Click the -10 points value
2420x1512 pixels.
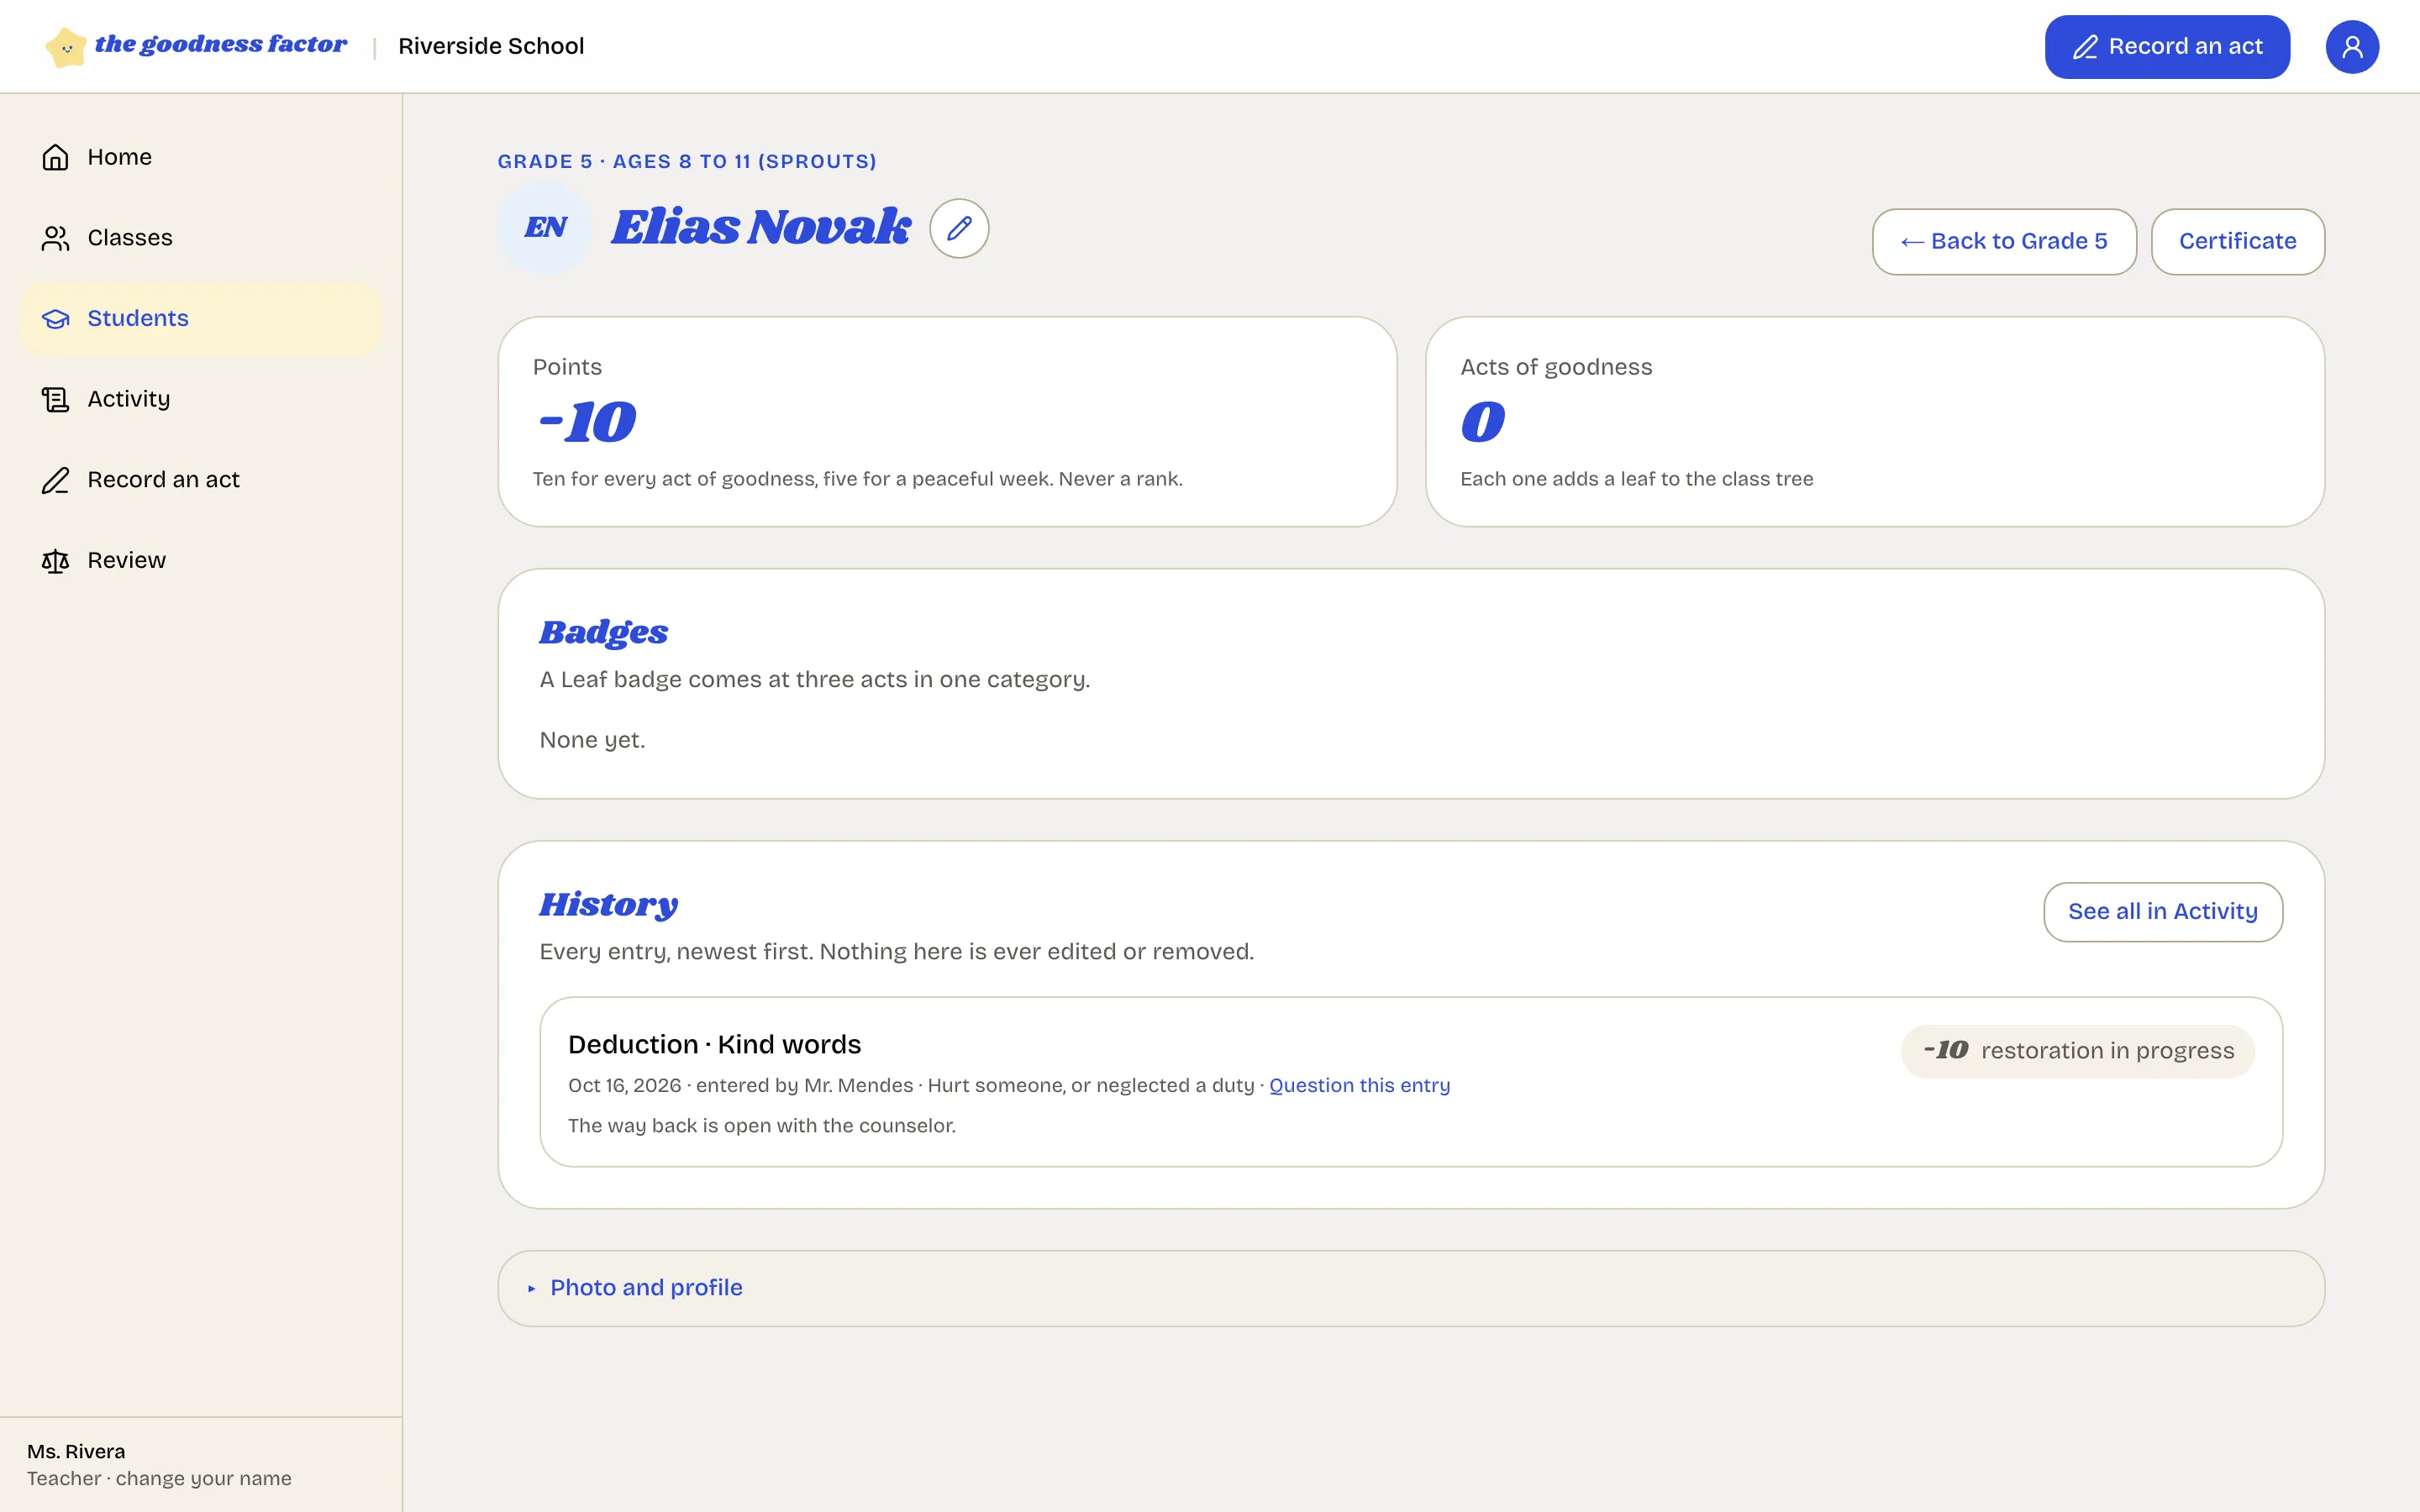[x=586, y=421]
